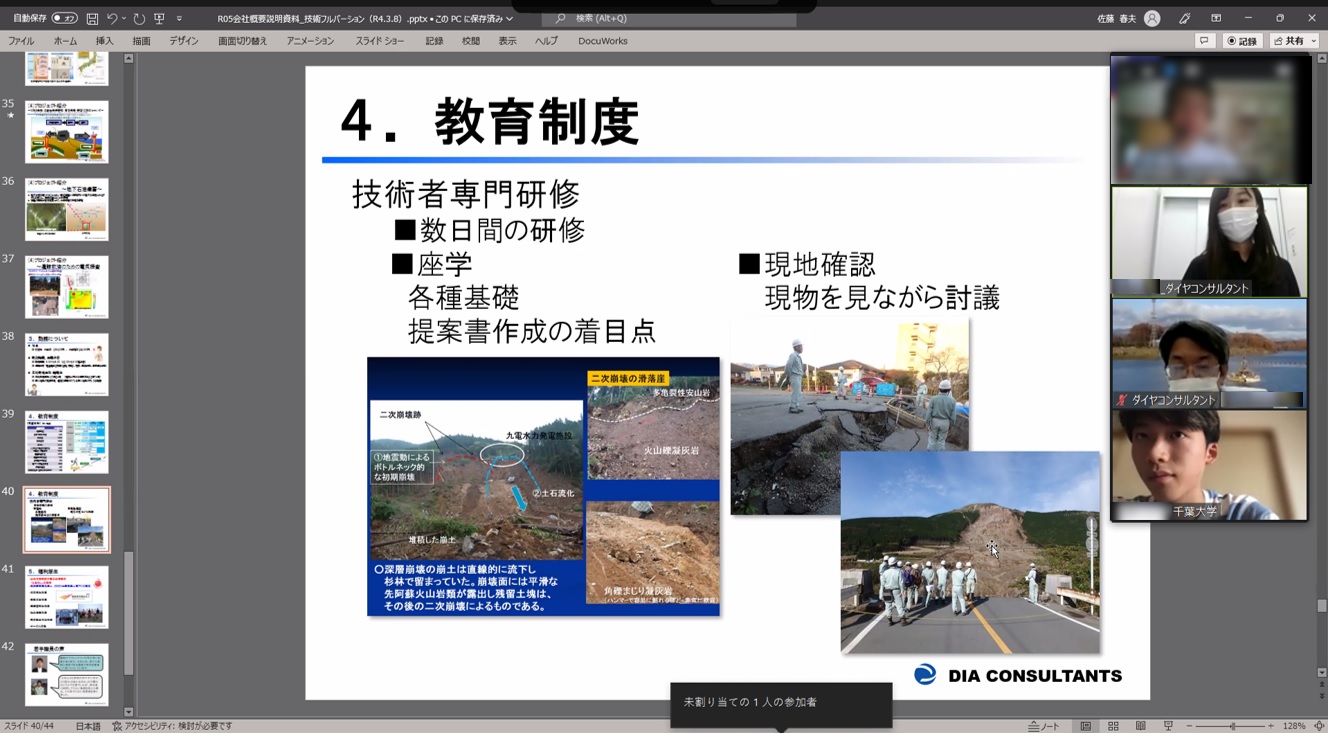
Task: Click the Save icon in title bar
Action: [92, 18]
